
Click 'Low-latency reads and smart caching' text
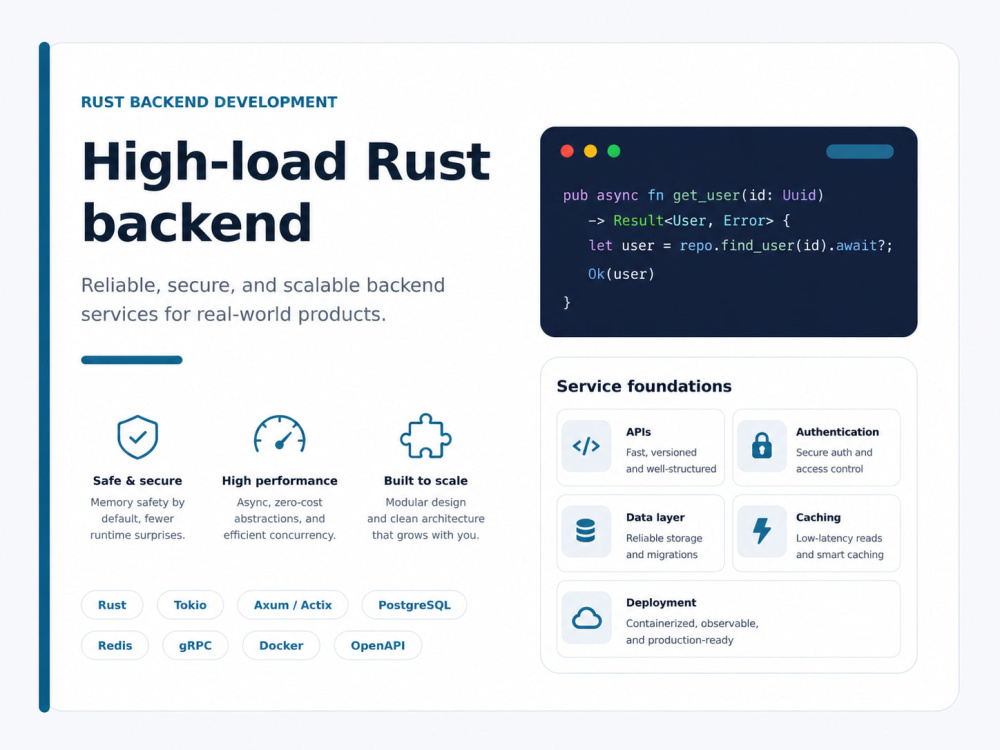(840, 547)
